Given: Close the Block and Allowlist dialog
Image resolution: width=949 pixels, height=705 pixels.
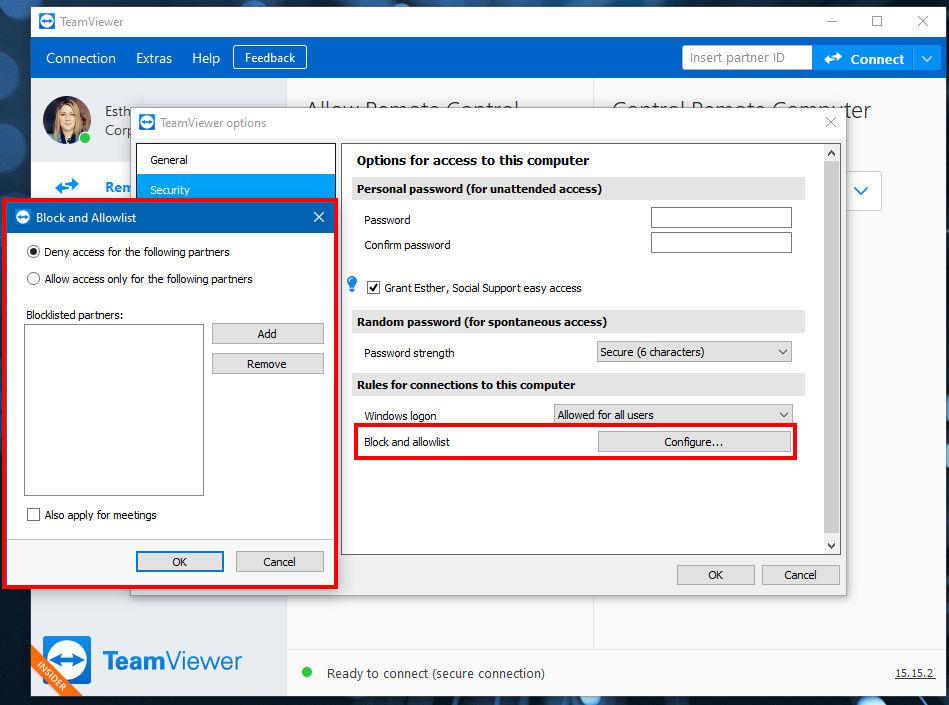Looking at the screenshot, I should (x=319, y=217).
